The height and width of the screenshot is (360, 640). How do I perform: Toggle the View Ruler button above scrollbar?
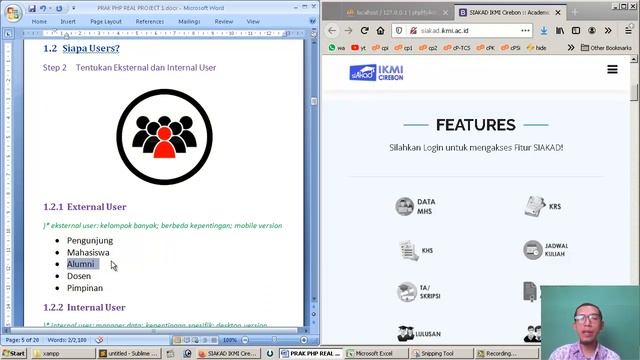click(x=314, y=34)
